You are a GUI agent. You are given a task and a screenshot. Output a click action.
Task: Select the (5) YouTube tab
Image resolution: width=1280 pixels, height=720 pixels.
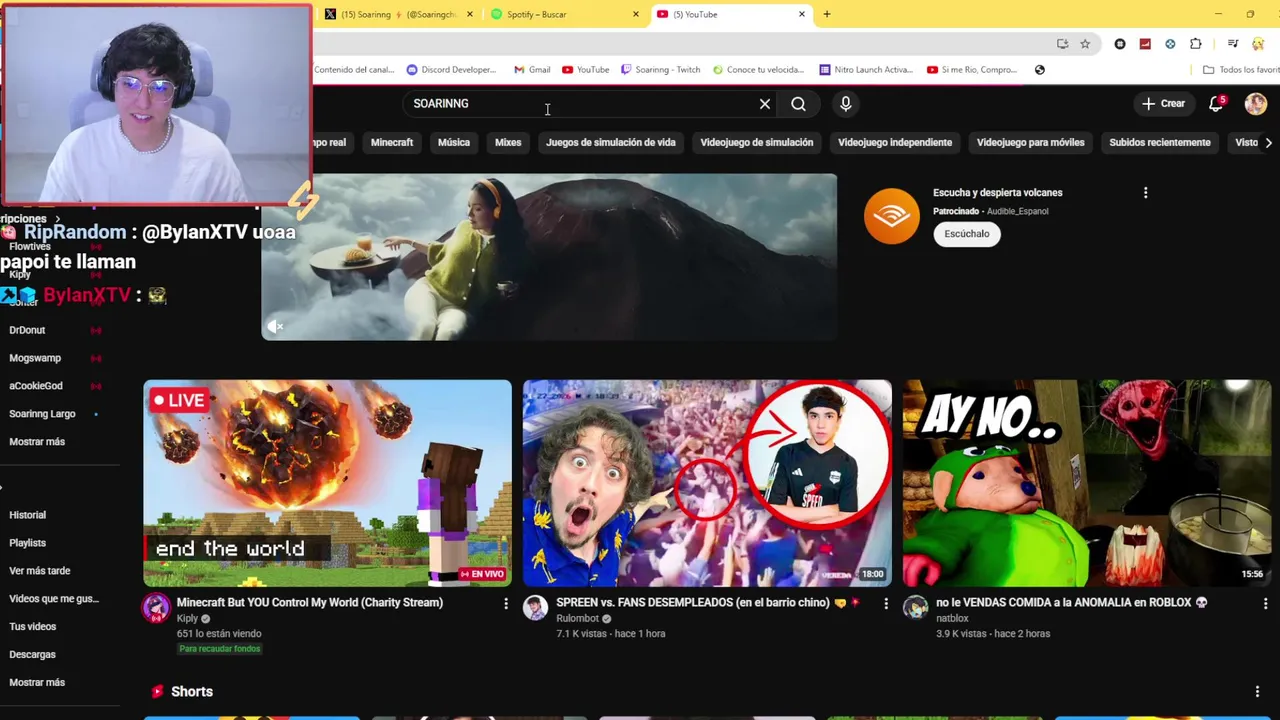tap(730, 14)
